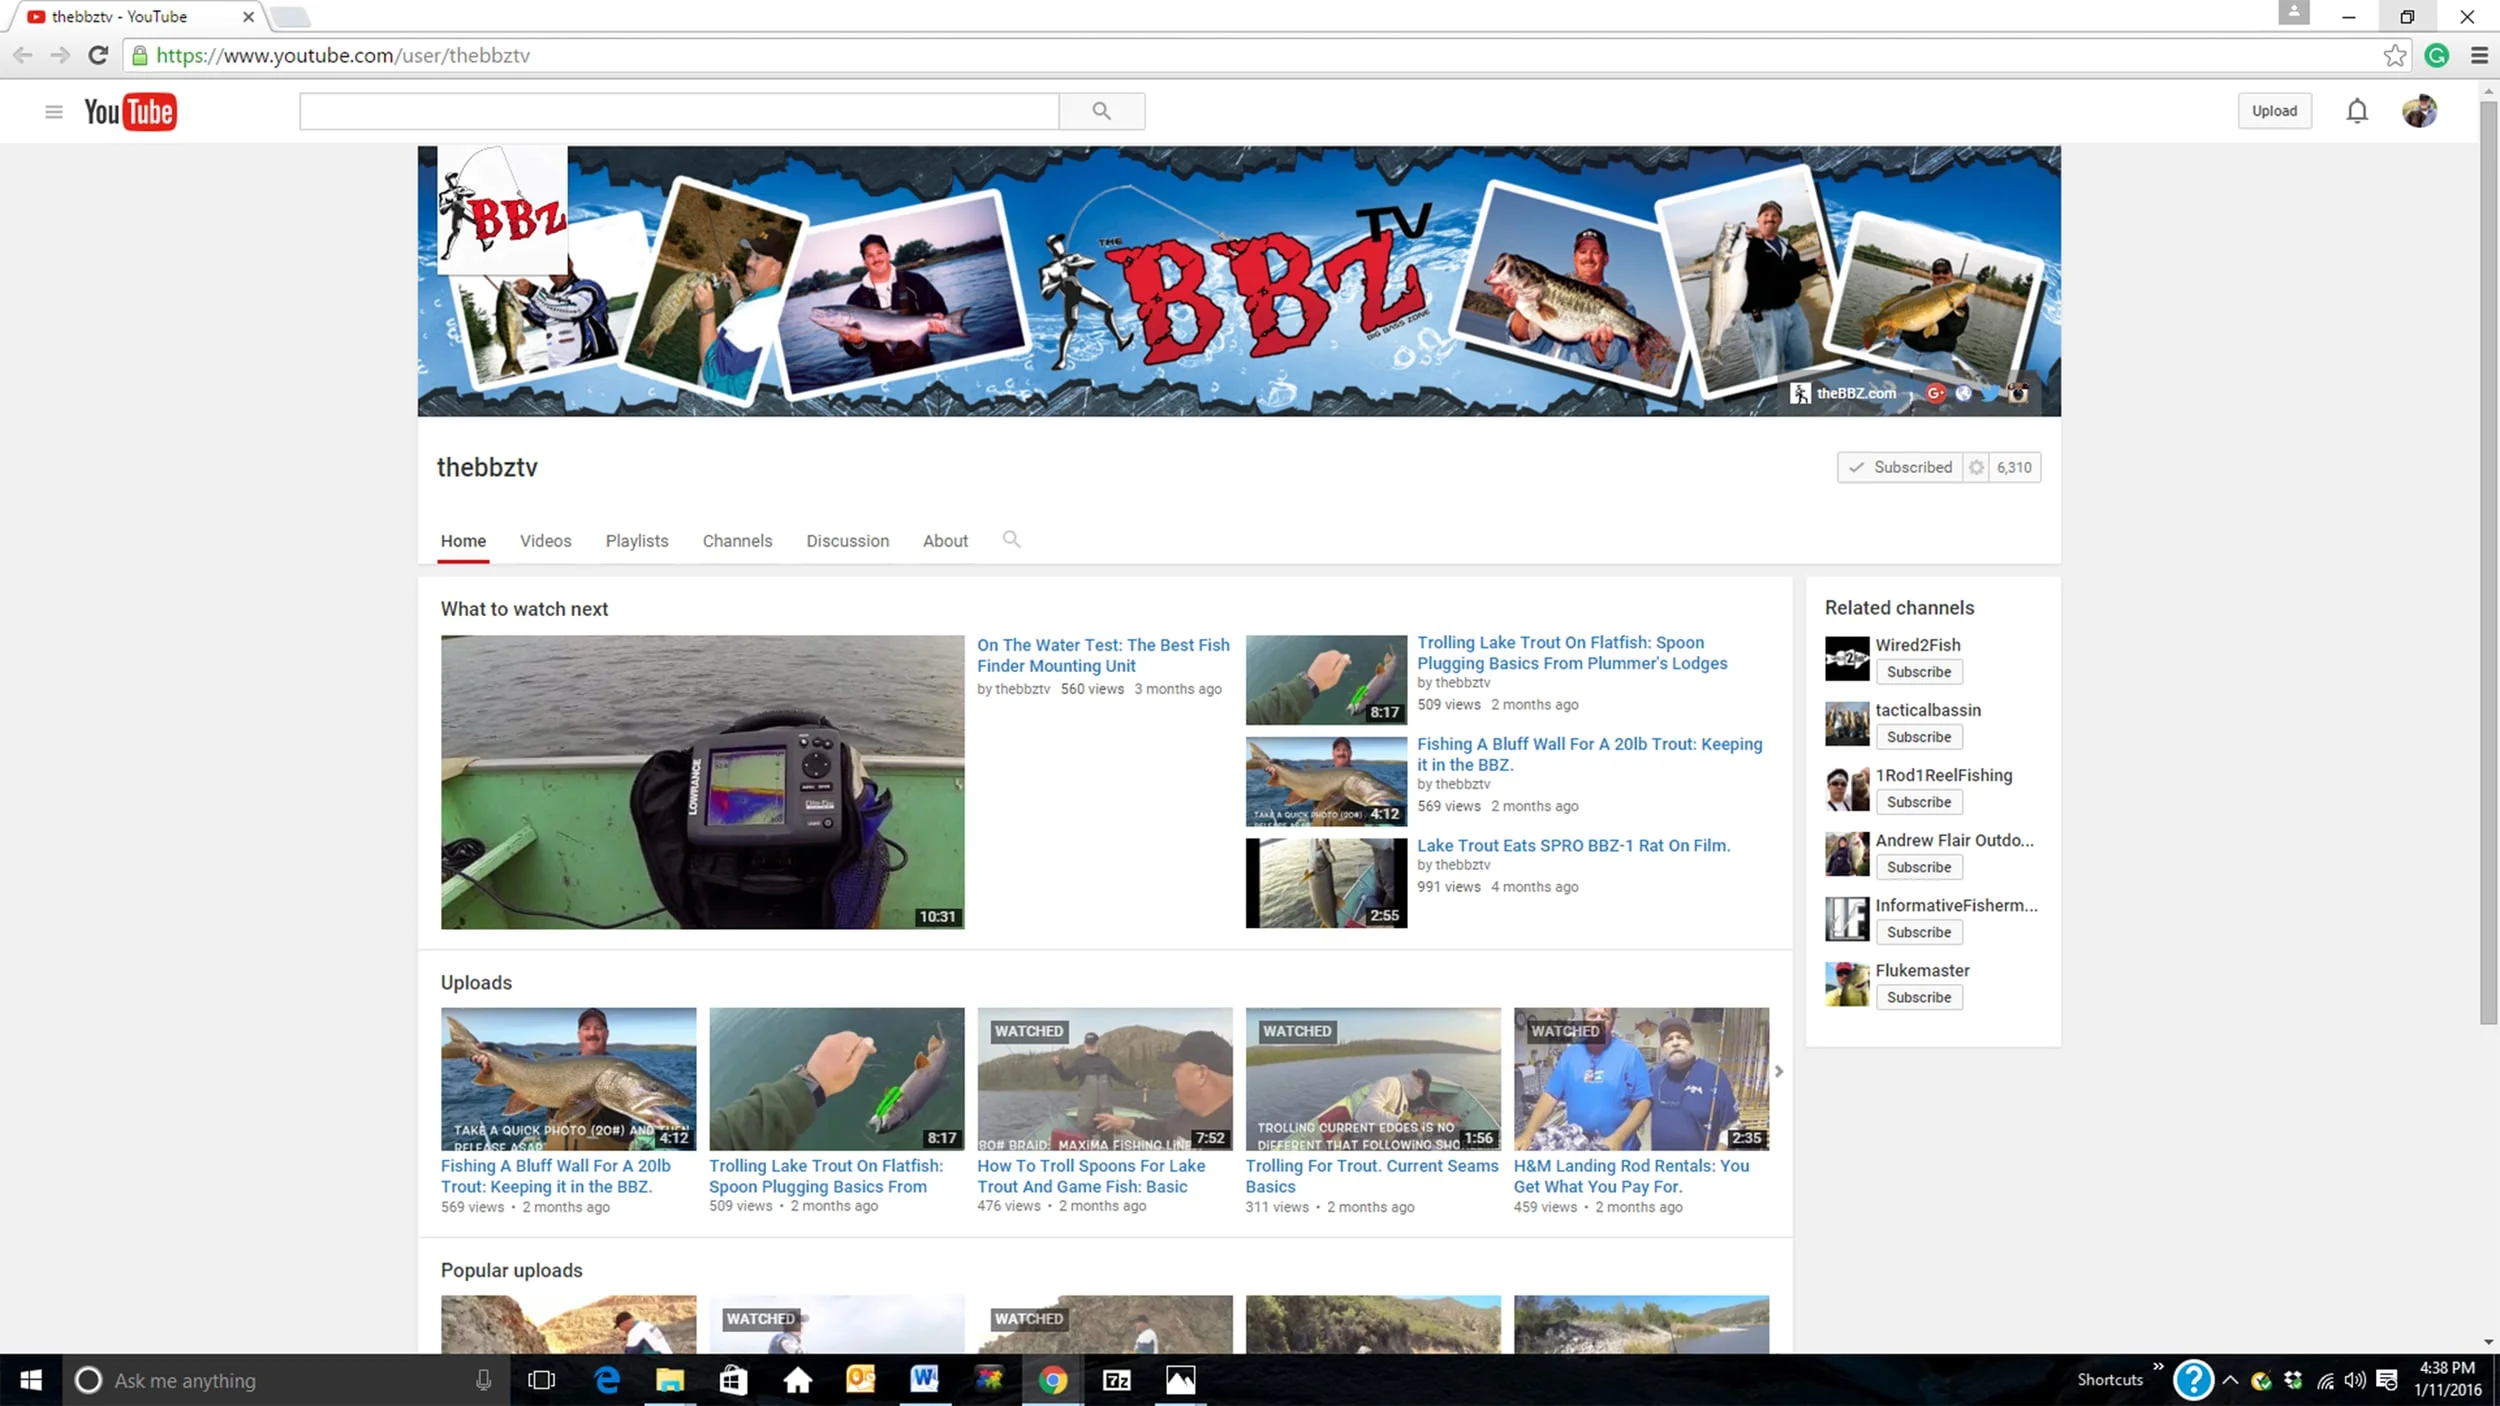
Task: Go back in browser history
Action: (23, 55)
